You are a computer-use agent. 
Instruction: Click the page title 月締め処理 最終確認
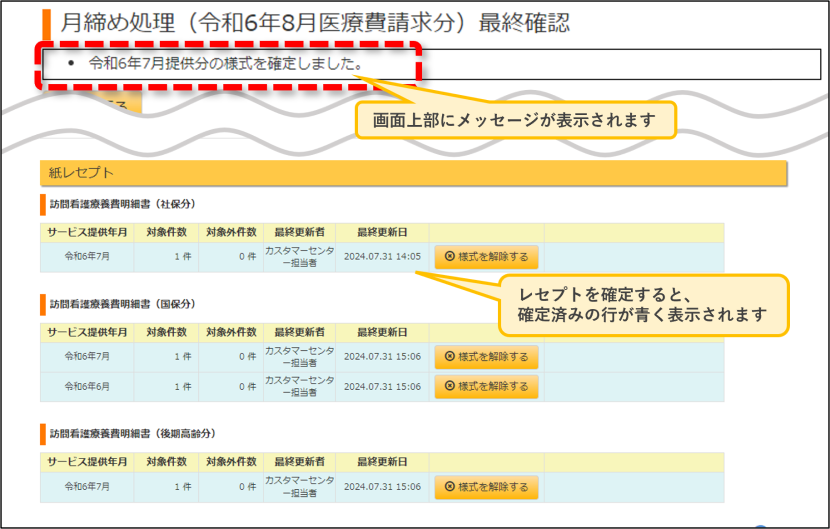tap(315, 23)
